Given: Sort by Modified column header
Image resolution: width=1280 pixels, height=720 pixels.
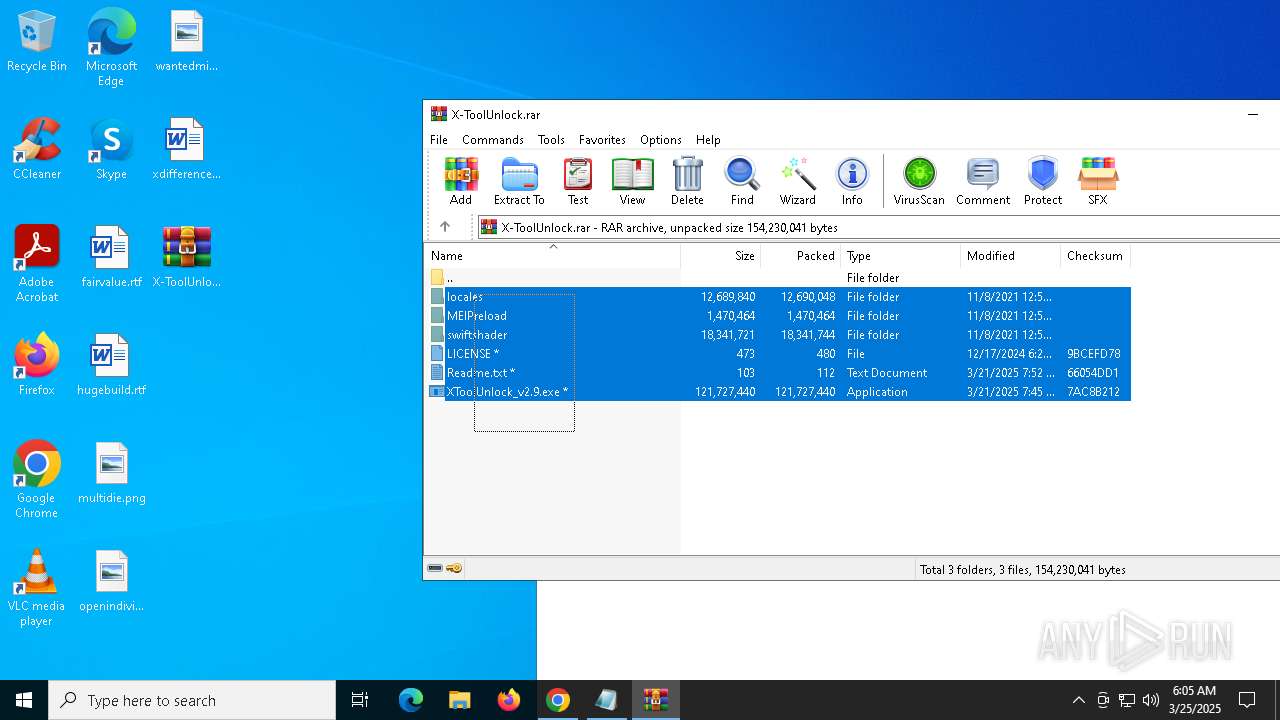Looking at the screenshot, I should pos(1010,256).
